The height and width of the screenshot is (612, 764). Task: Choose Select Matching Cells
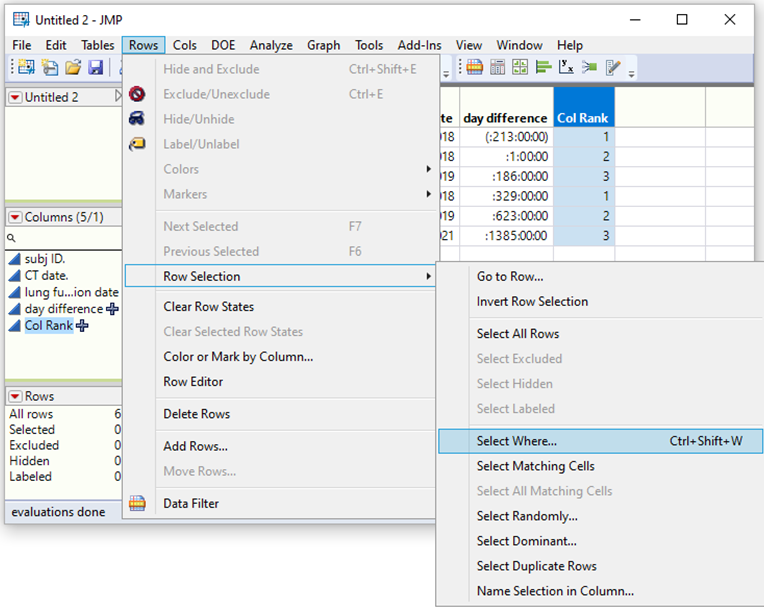[535, 466]
